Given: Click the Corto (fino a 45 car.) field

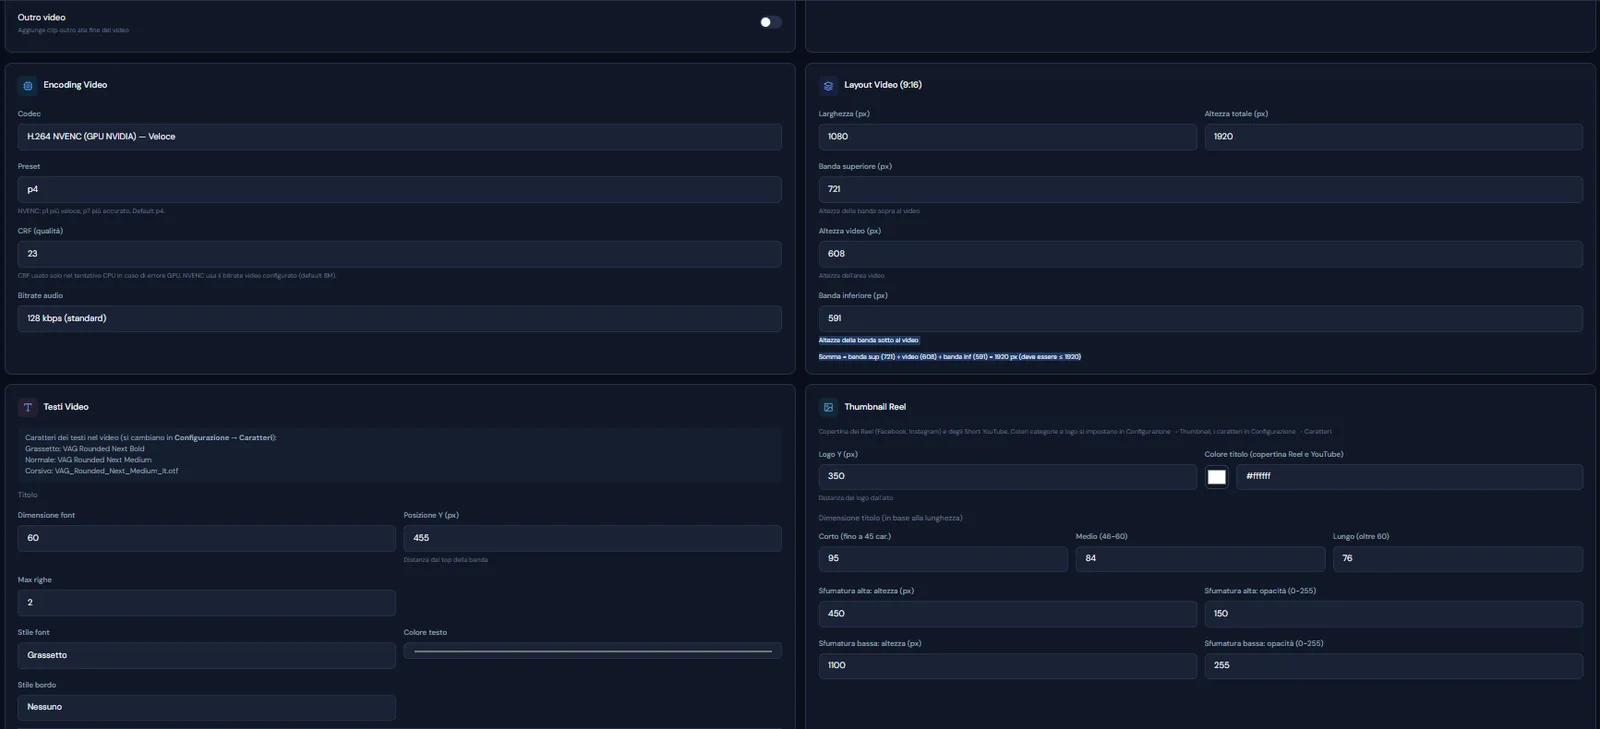Looking at the screenshot, I should (x=943, y=559).
